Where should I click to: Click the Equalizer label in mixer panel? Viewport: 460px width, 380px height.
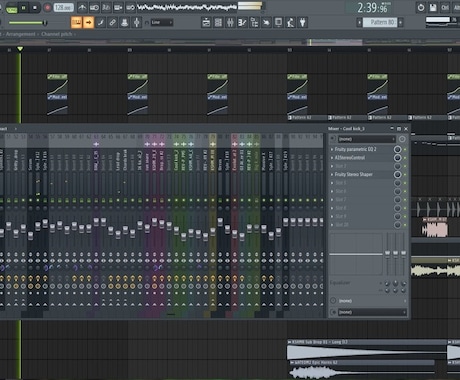pyautogui.click(x=340, y=283)
